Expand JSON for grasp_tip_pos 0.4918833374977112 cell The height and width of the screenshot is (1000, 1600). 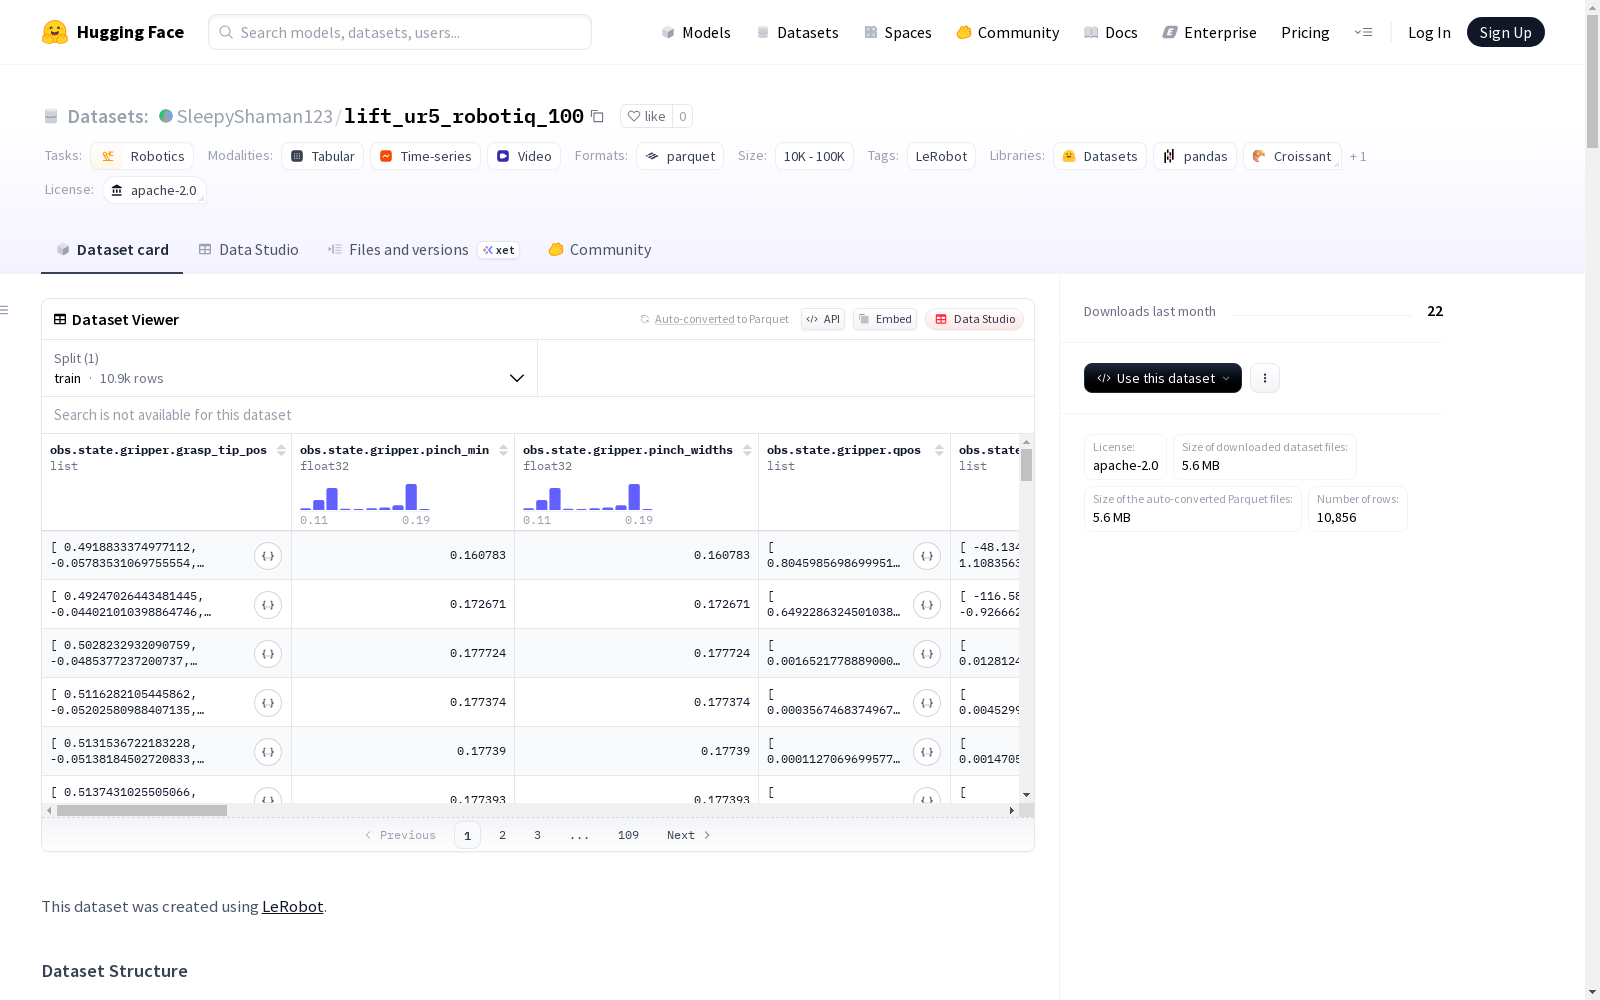pos(268,556)
